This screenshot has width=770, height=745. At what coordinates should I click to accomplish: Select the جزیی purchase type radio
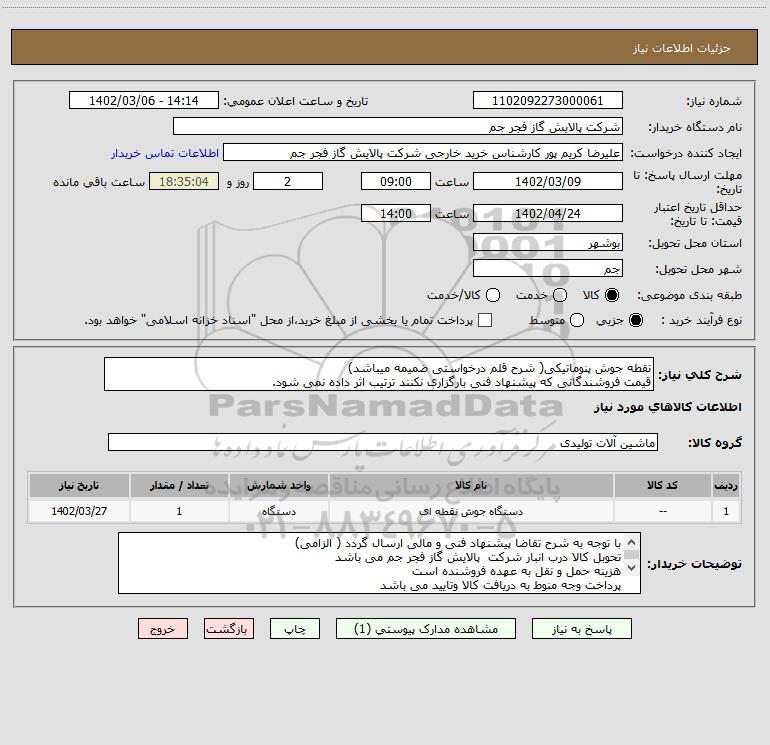click(x=636, y=320)
